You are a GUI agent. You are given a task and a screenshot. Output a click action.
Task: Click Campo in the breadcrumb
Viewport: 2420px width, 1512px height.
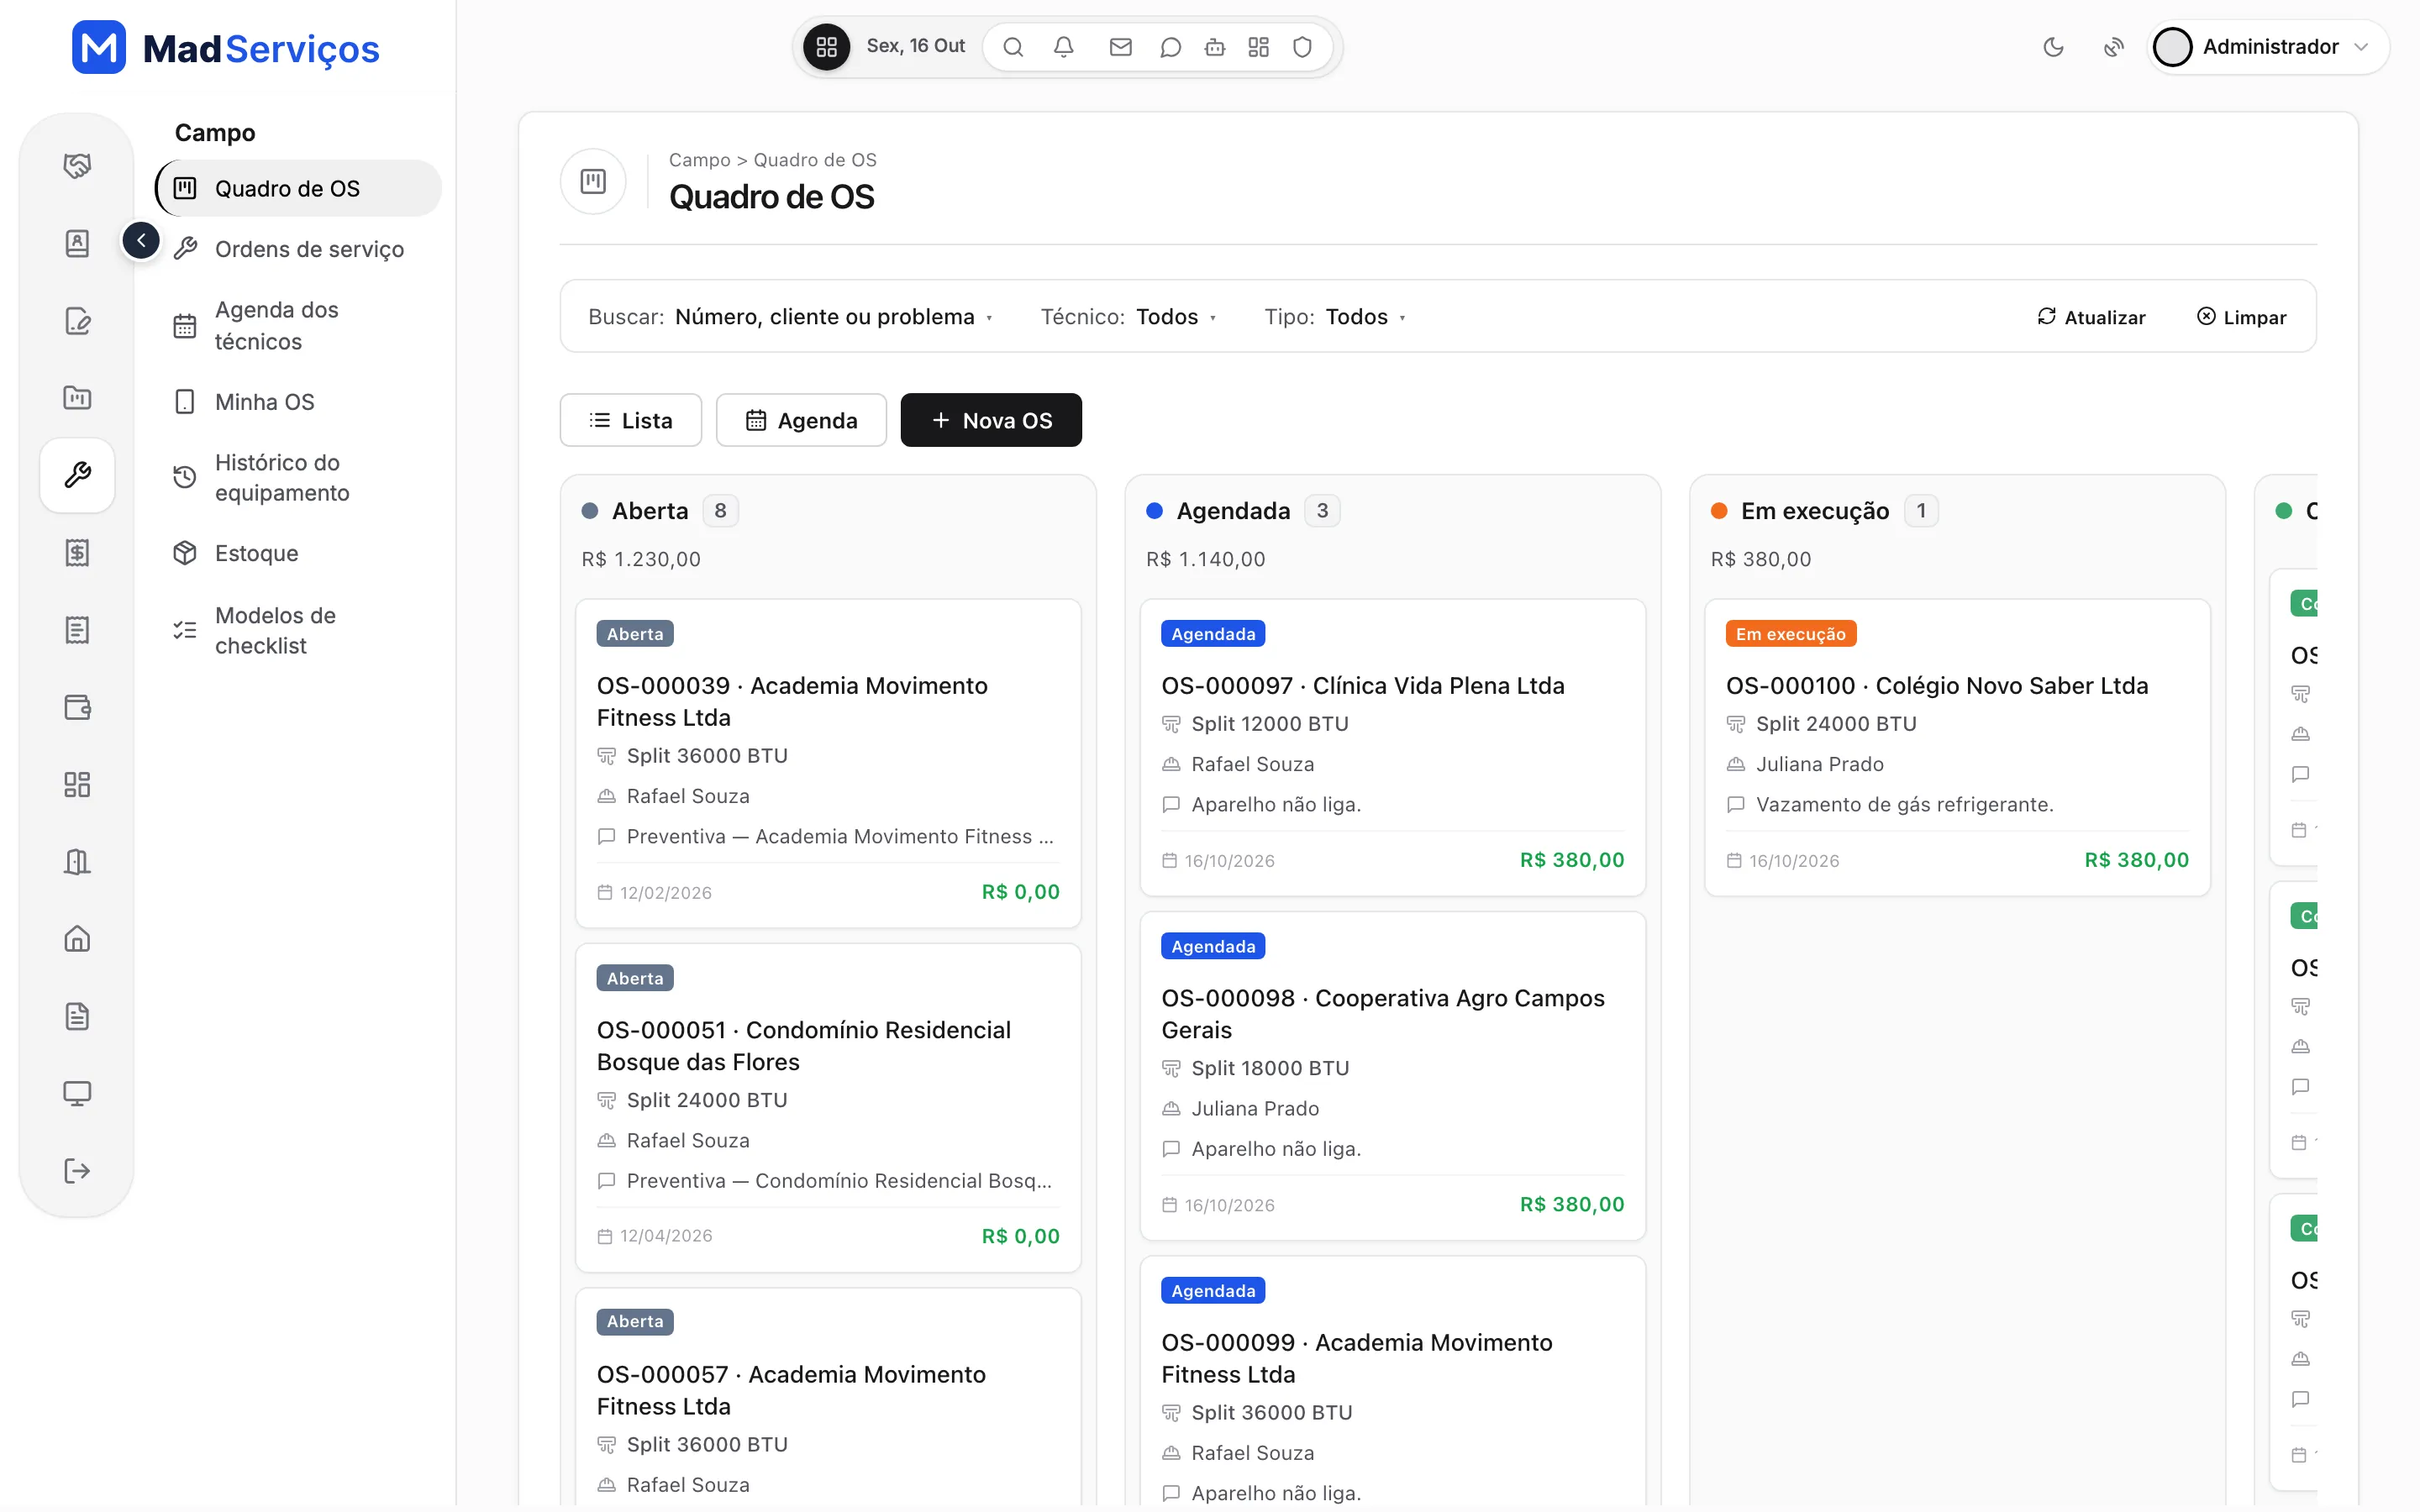tap(699, 160)
